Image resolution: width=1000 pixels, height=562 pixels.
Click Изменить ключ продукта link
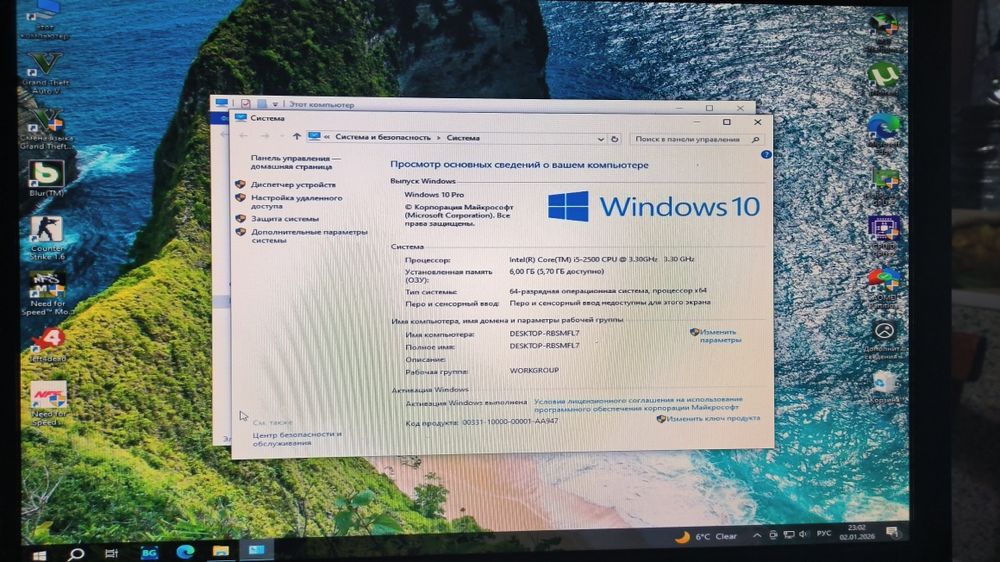click(712, 418)
